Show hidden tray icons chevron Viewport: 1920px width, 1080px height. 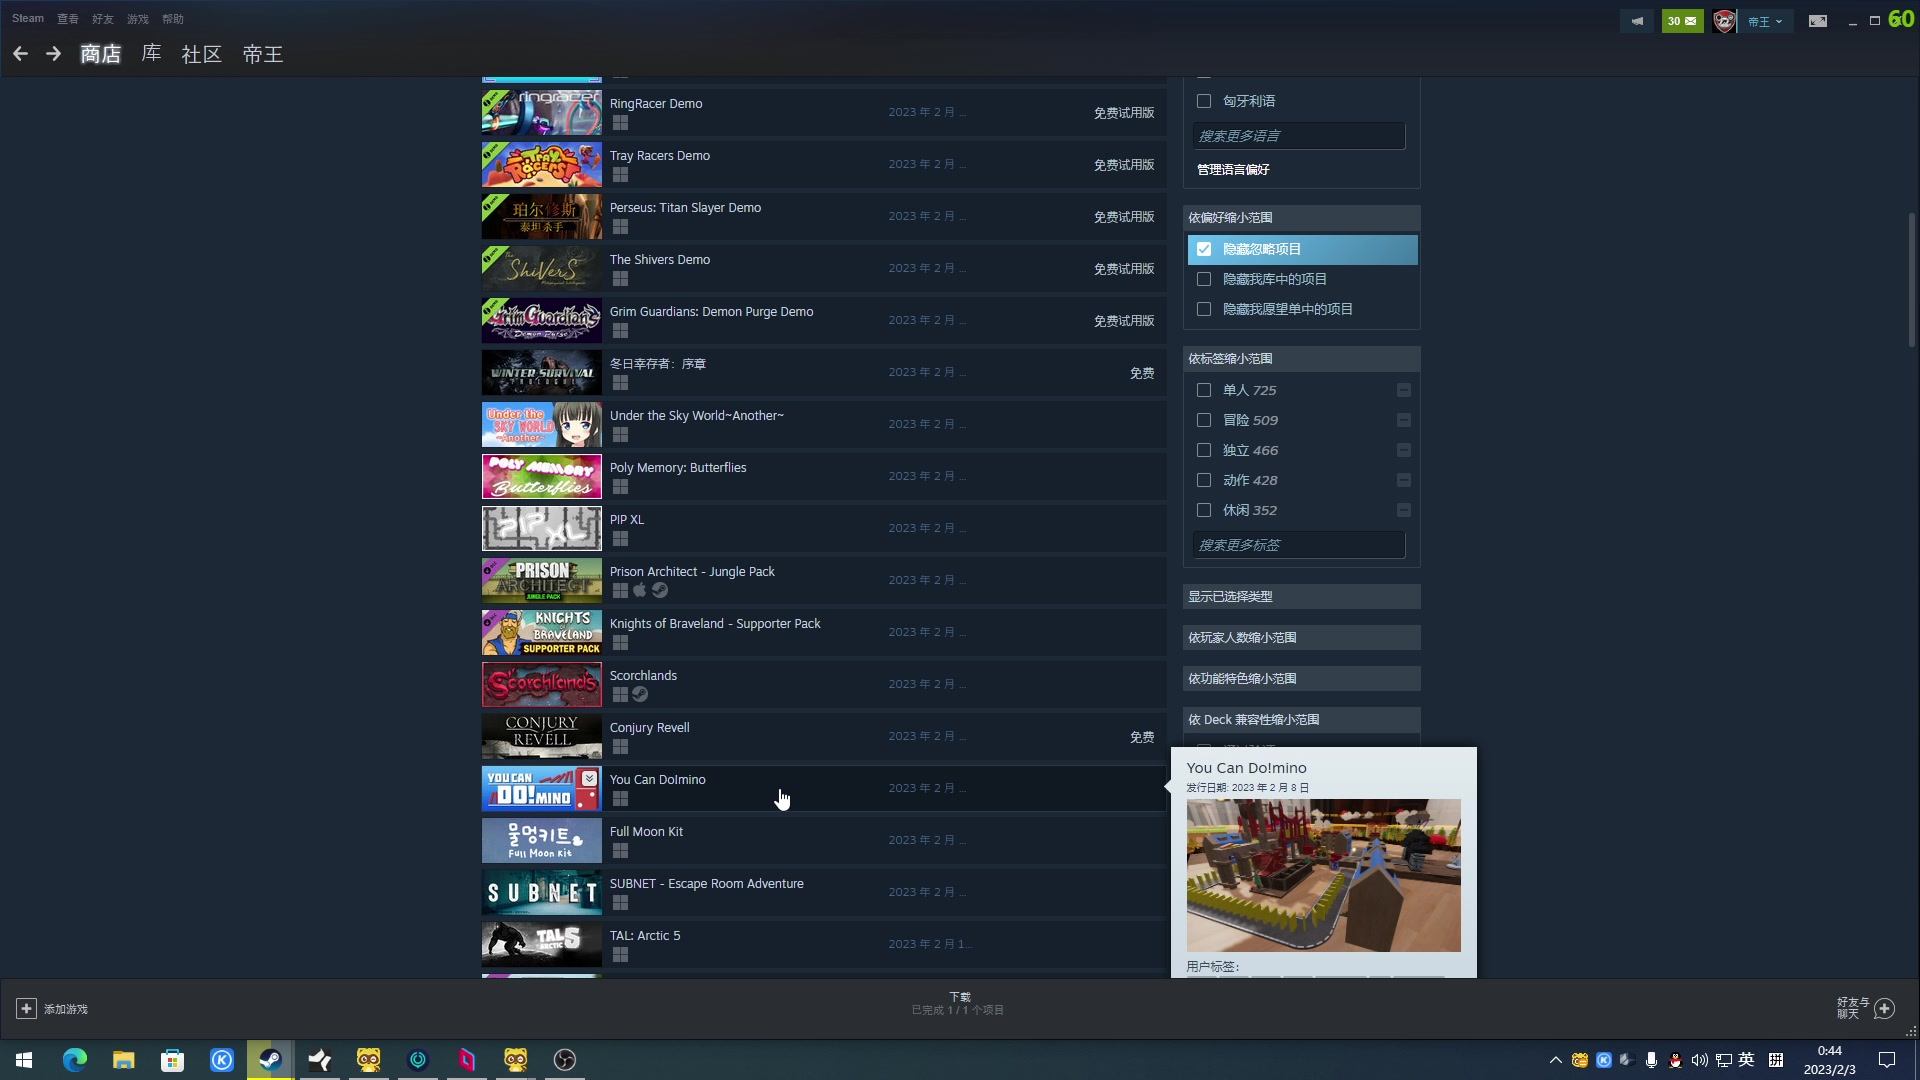pyautogui.click(x=1555, y=1060)
